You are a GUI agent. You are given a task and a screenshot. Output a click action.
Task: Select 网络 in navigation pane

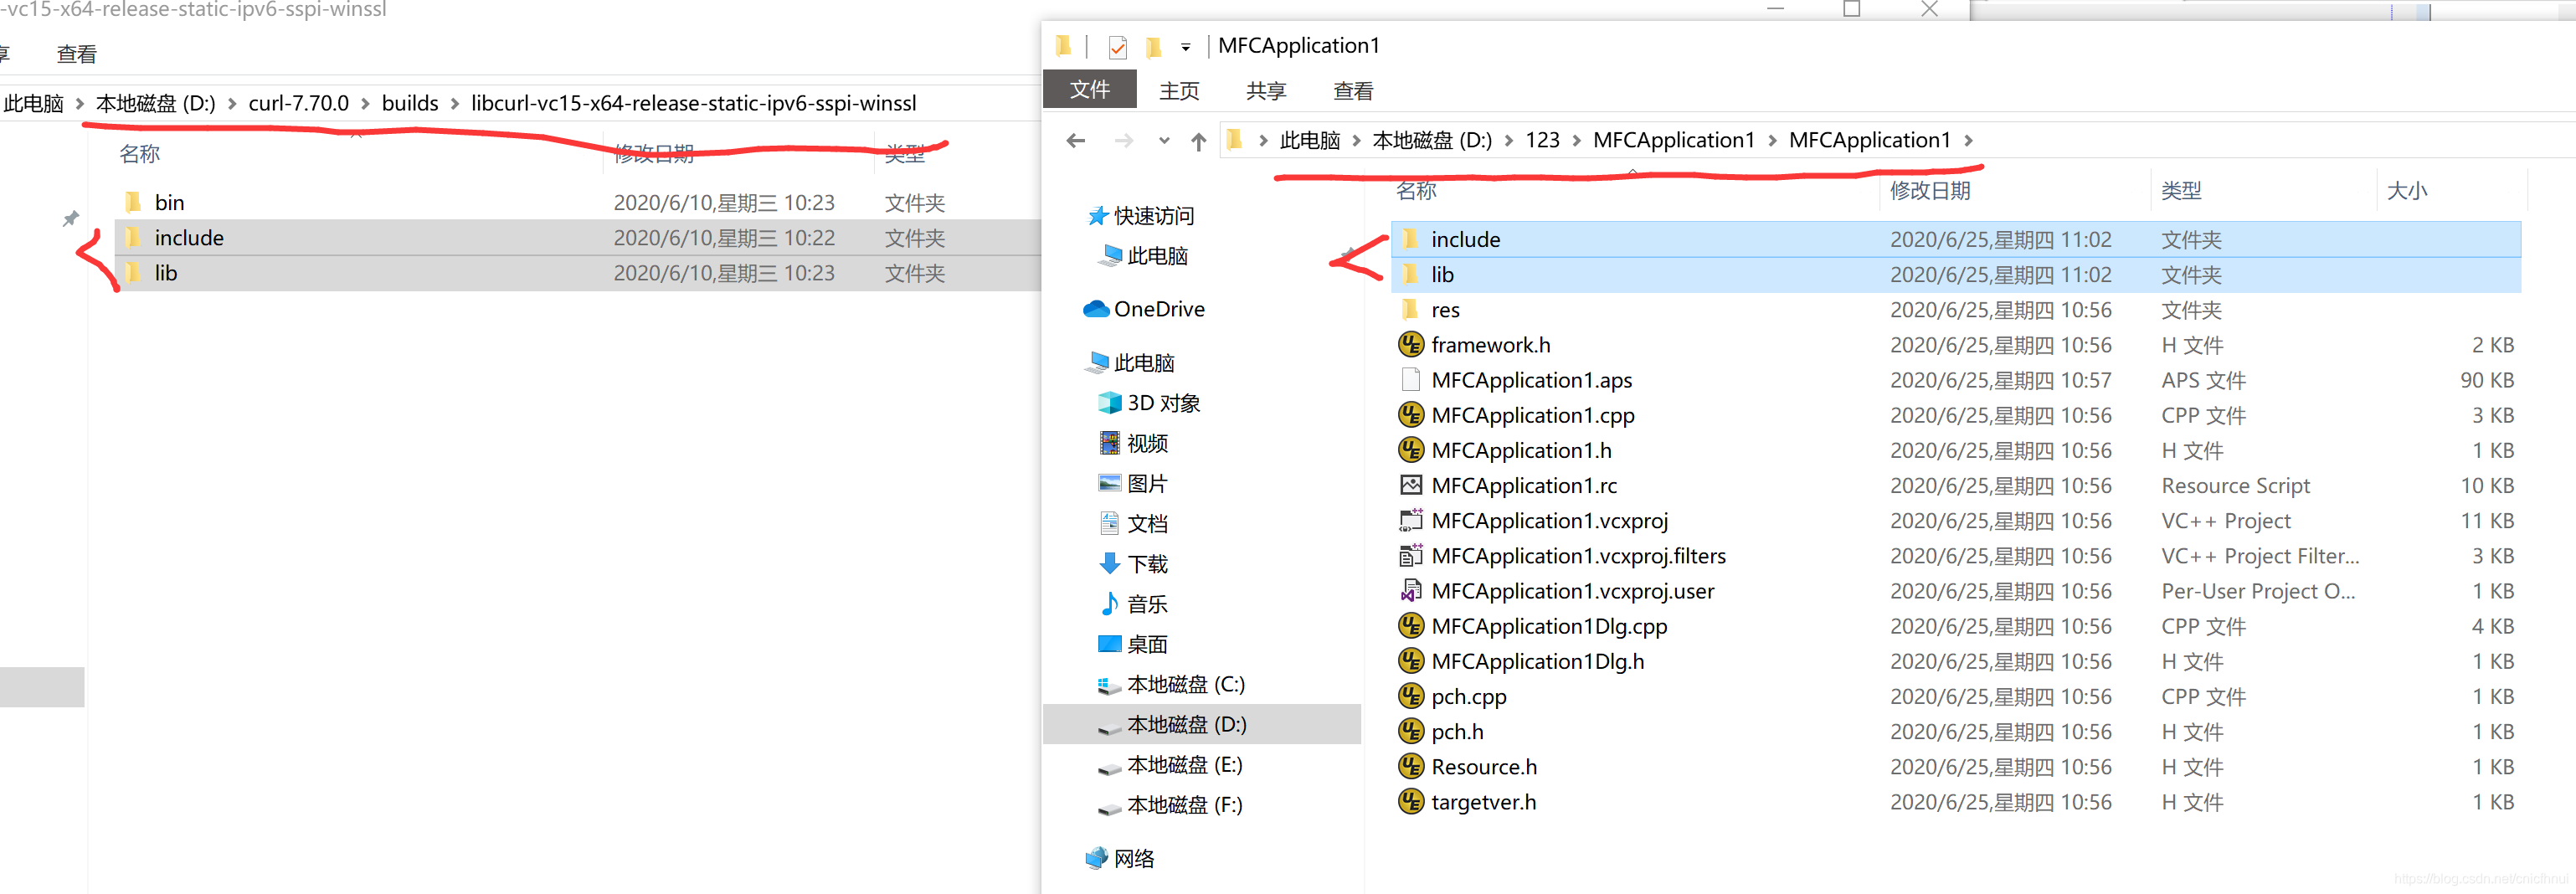[1120, 858]
